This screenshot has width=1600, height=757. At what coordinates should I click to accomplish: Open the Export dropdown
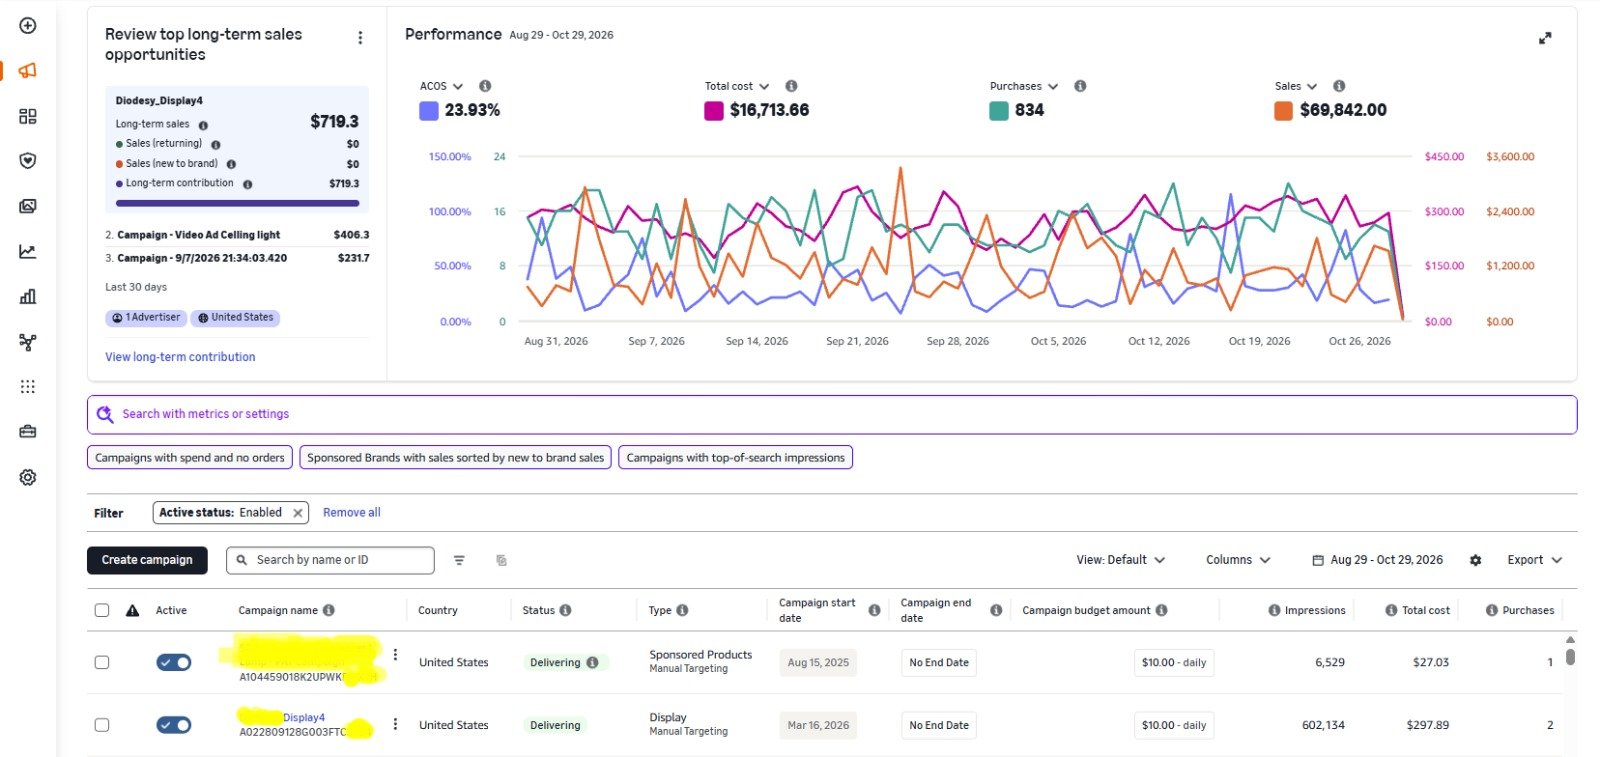click(1534, 560)
